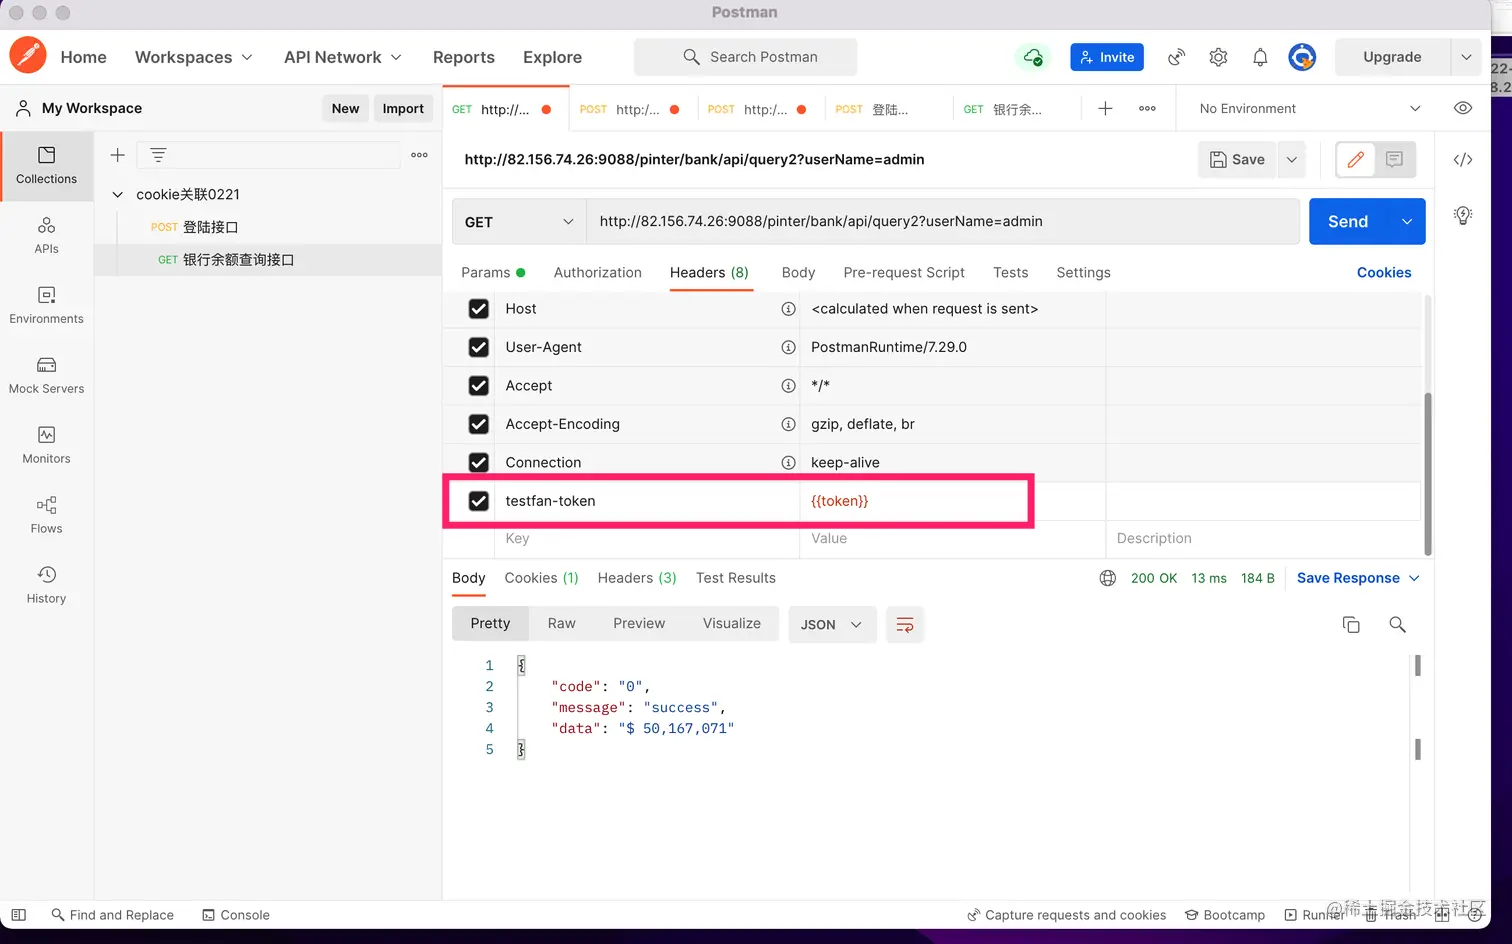Uncheck the Accept-Encoding header checkbox

479,424
